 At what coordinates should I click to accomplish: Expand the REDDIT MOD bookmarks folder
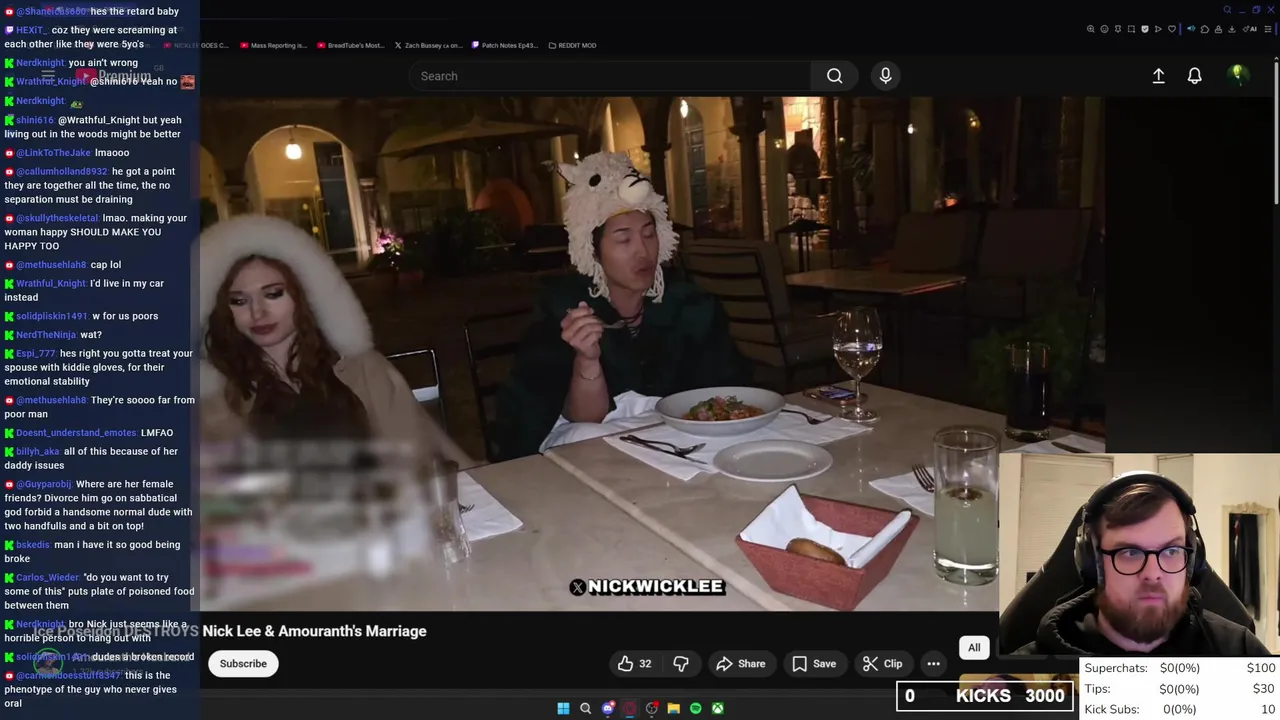point(572,45)
